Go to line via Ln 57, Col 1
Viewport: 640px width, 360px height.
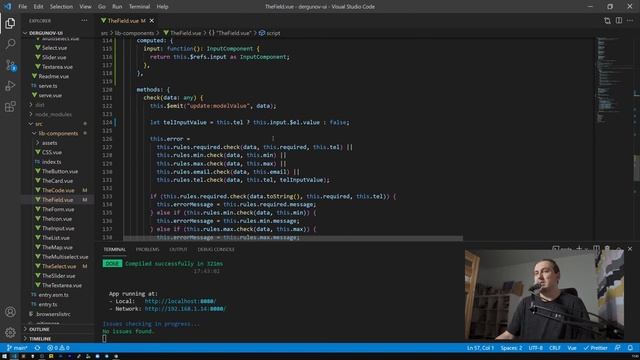click(480, 348)
